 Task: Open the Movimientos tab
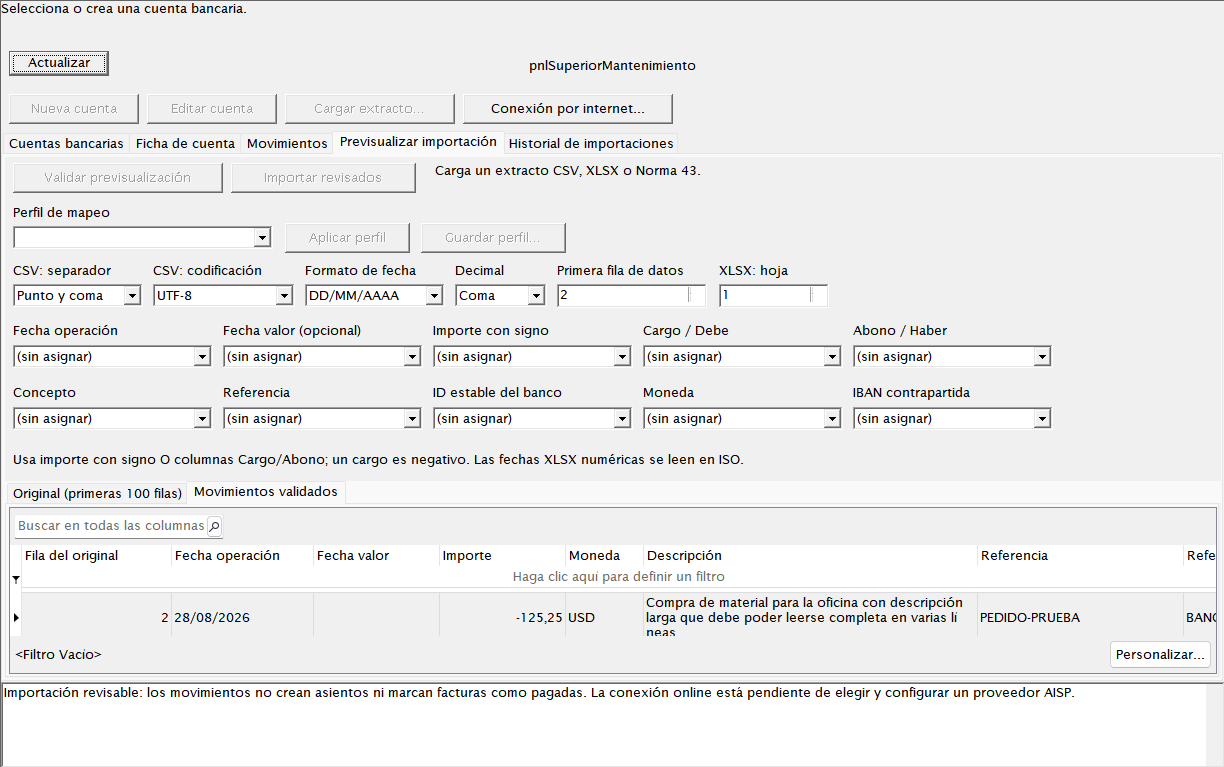tap(287, 144)
